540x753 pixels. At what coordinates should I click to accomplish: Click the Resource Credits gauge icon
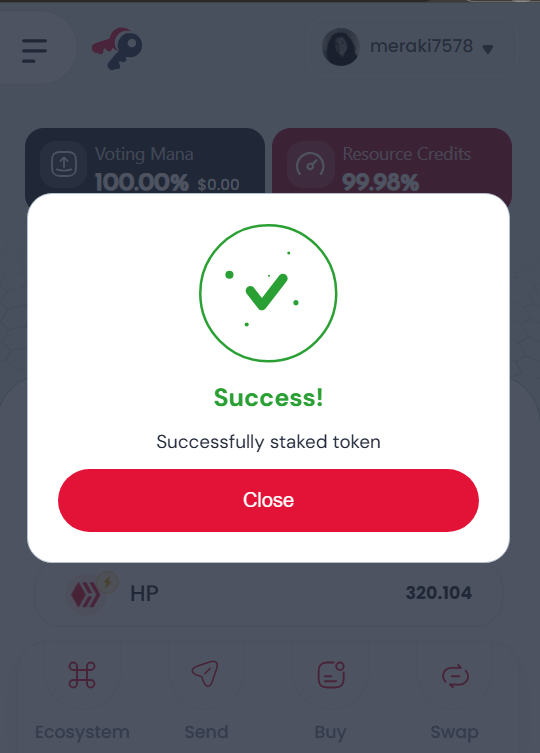tap(310, 165)
